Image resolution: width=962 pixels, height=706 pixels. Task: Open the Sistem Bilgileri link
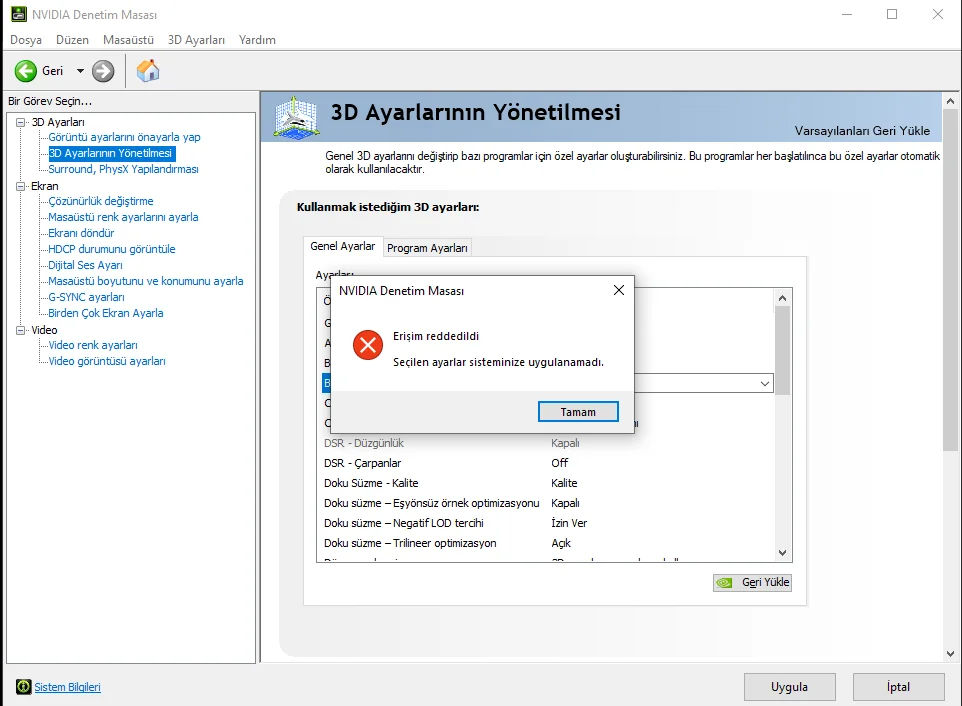click(67, 687)
